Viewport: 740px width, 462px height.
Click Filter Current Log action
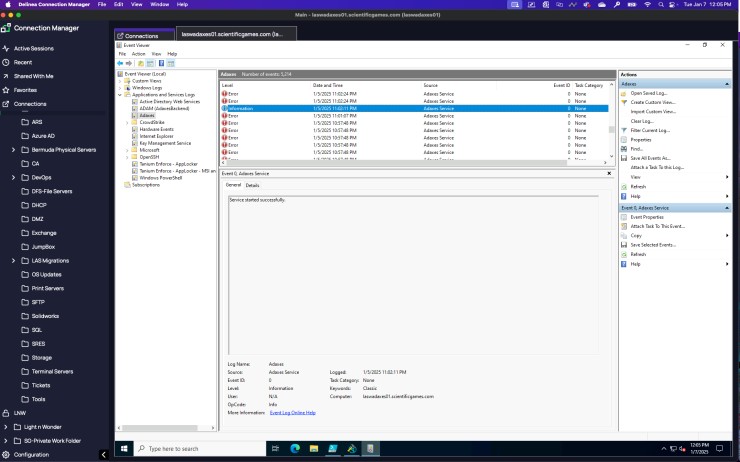tap(650, 130)
